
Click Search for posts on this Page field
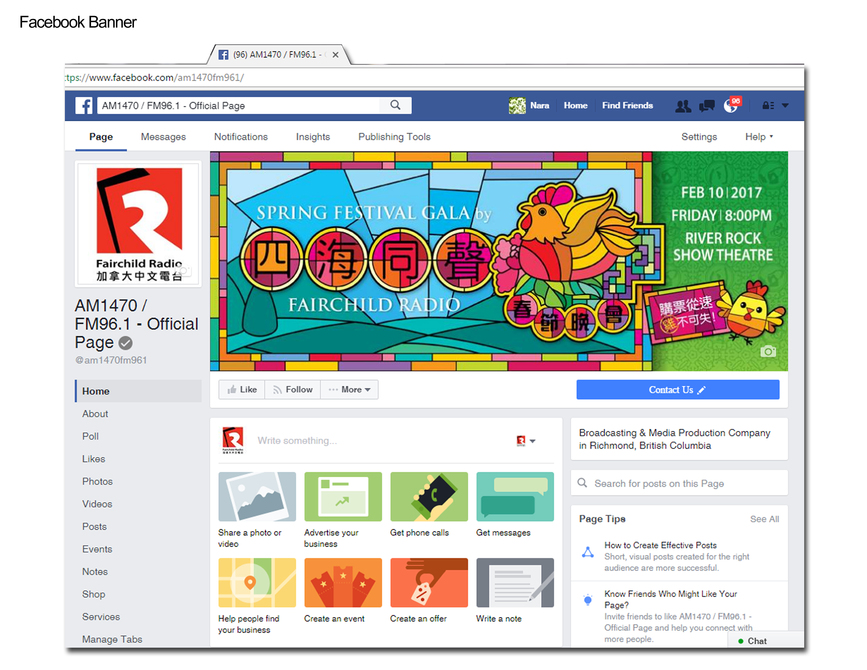coord(679,483)
